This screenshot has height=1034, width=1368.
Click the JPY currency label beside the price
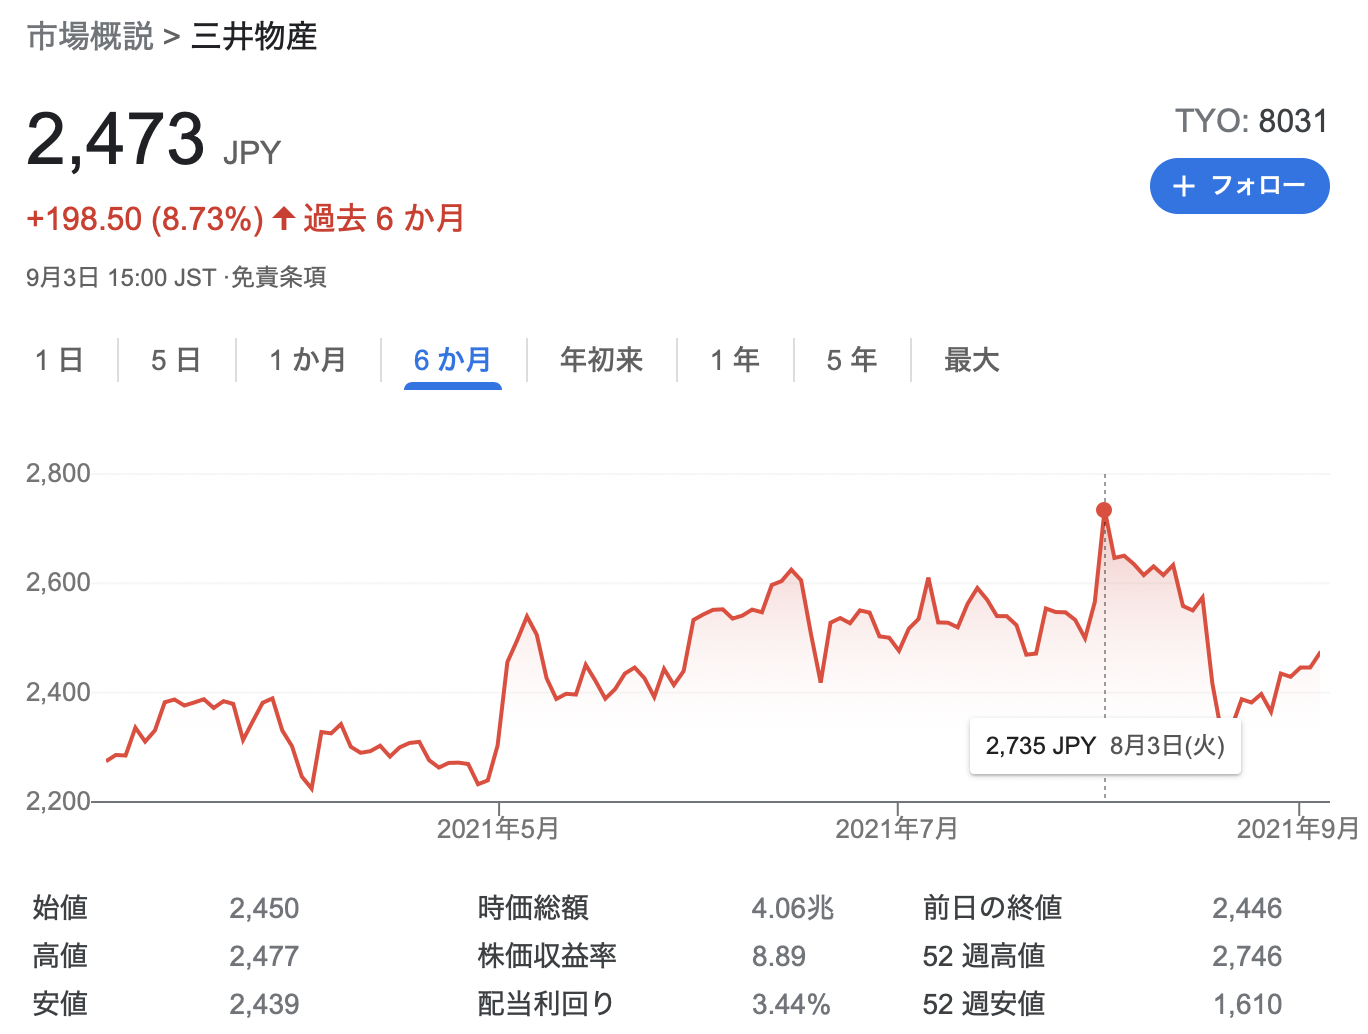(252, 153)
